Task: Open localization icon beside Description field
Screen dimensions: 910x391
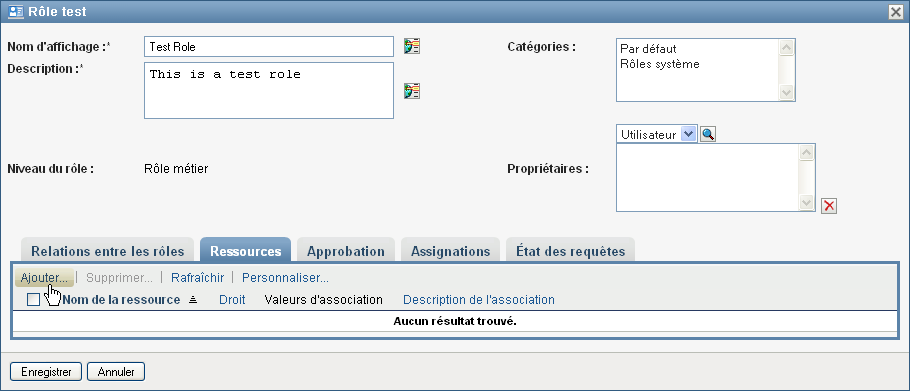Action: [x=412, y=90]
